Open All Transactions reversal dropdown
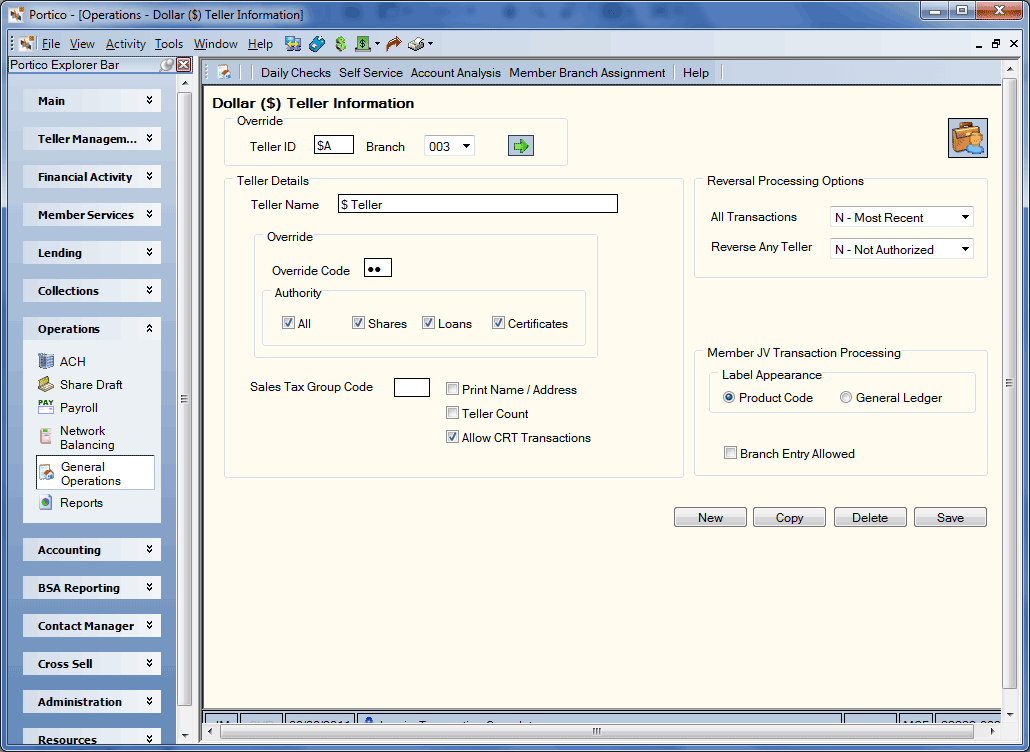The image size is (1030, 752). 901,217
